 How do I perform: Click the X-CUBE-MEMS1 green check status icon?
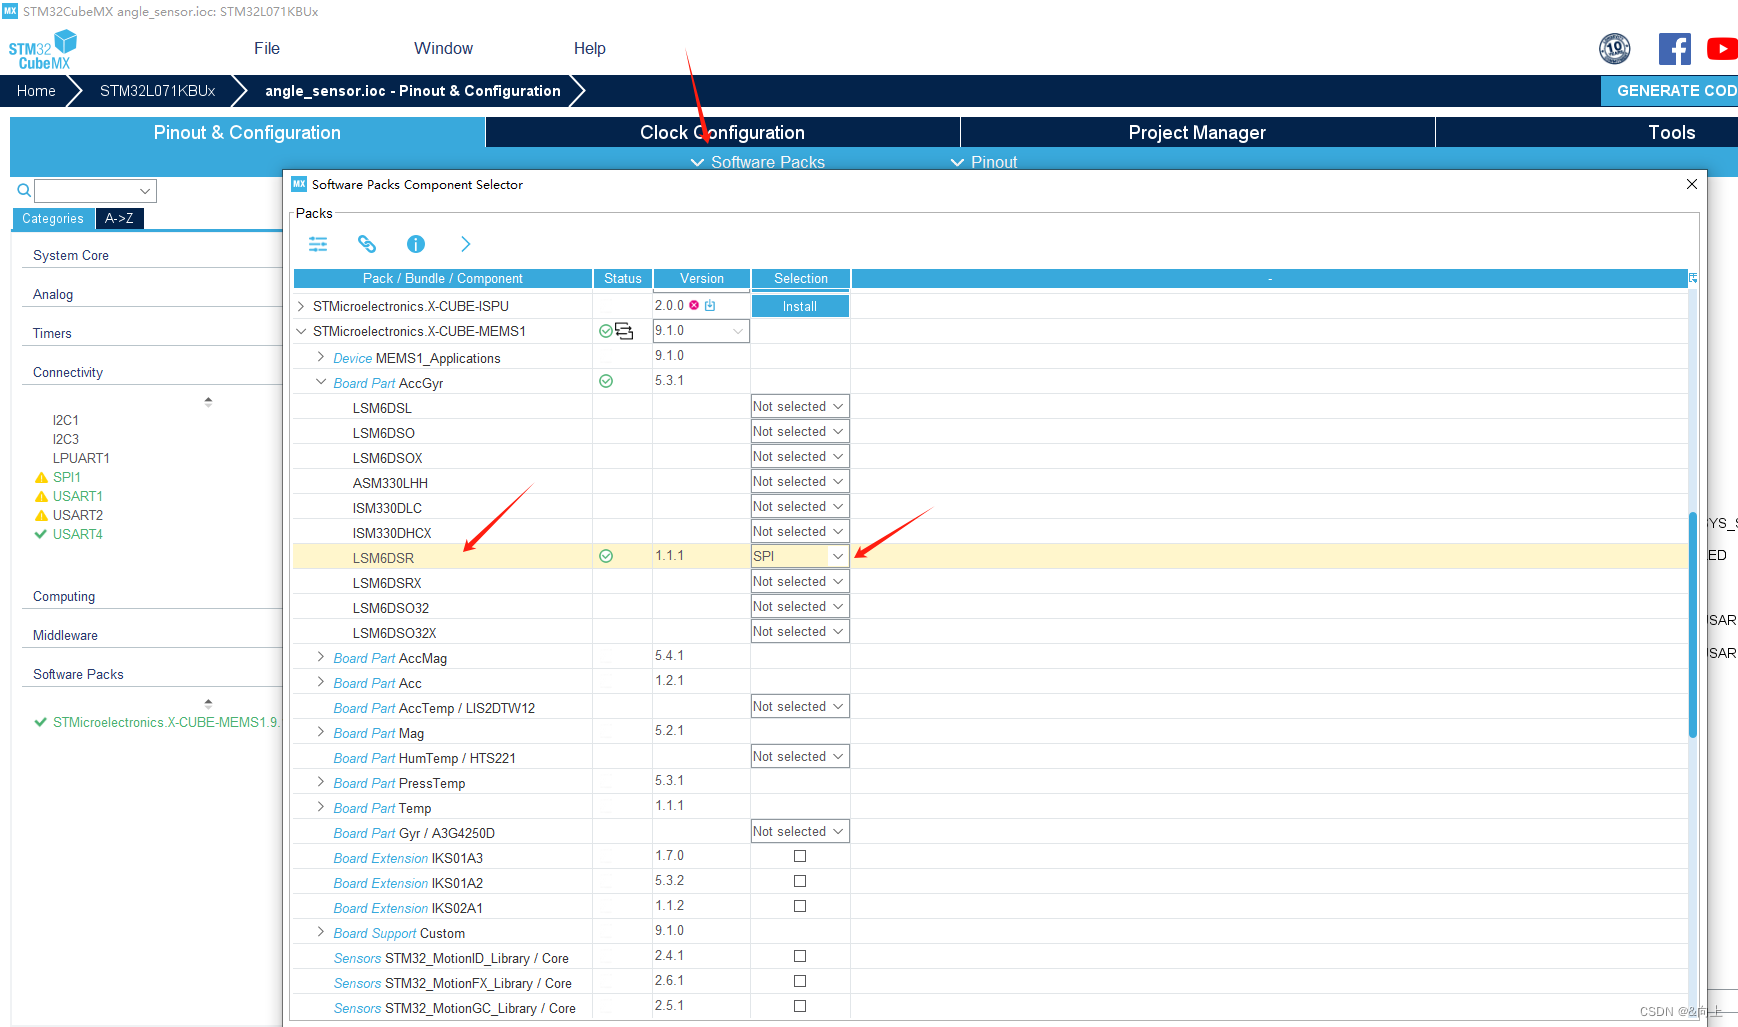point(605,331)
